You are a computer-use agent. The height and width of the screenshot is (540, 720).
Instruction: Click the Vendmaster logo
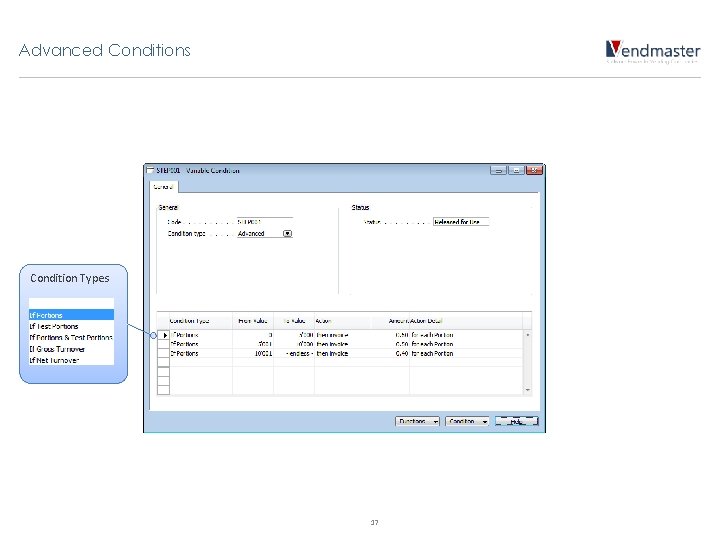(652, 51)
